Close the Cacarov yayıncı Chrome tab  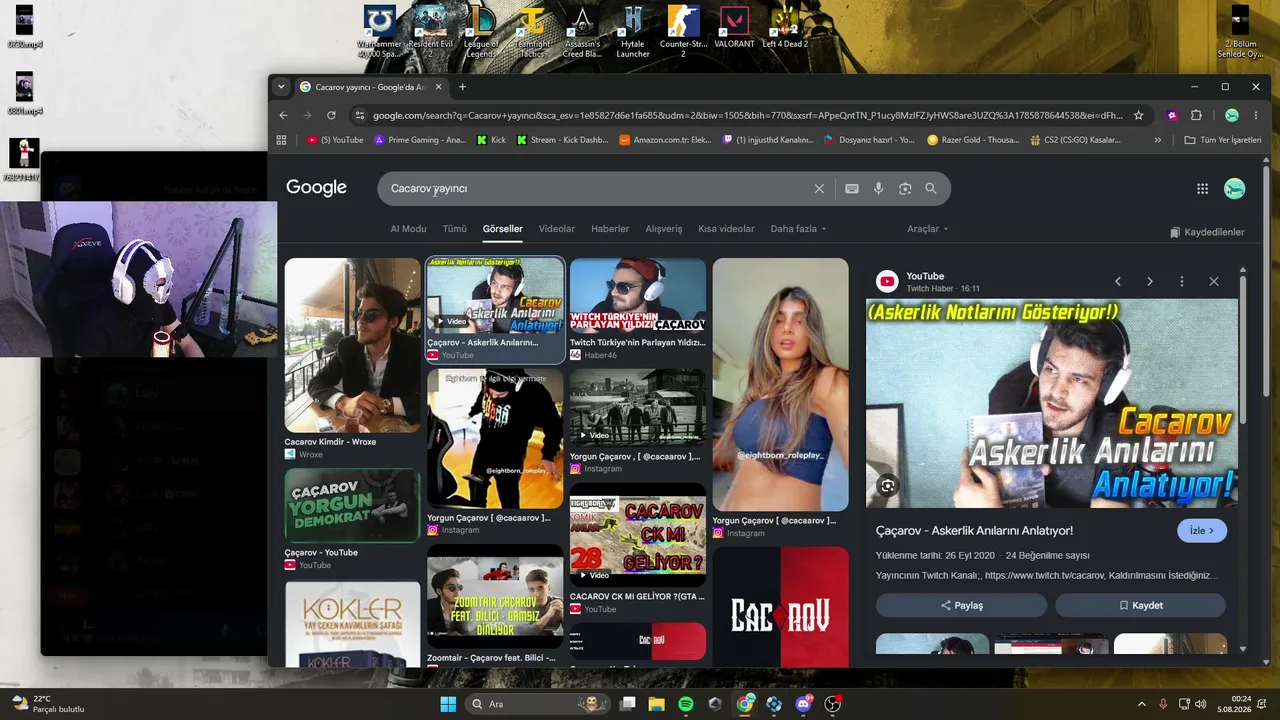(439, 87)
